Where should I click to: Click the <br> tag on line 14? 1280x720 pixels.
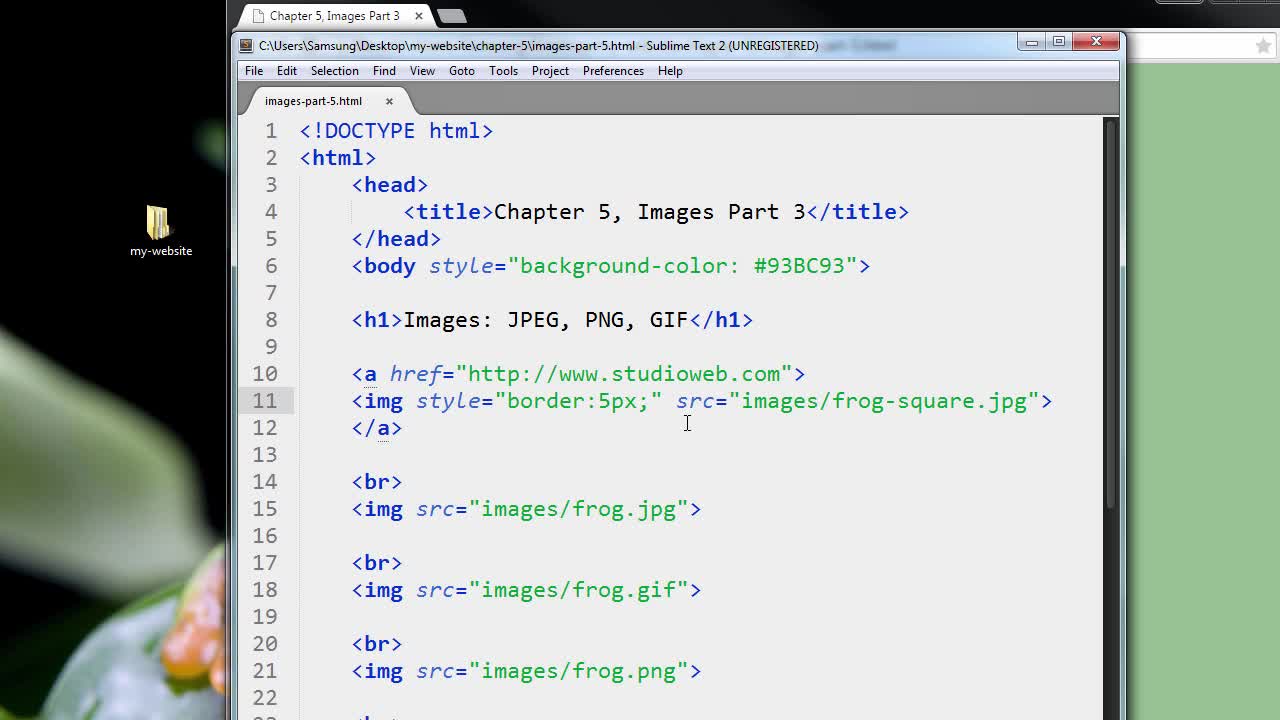coord(377,482)
